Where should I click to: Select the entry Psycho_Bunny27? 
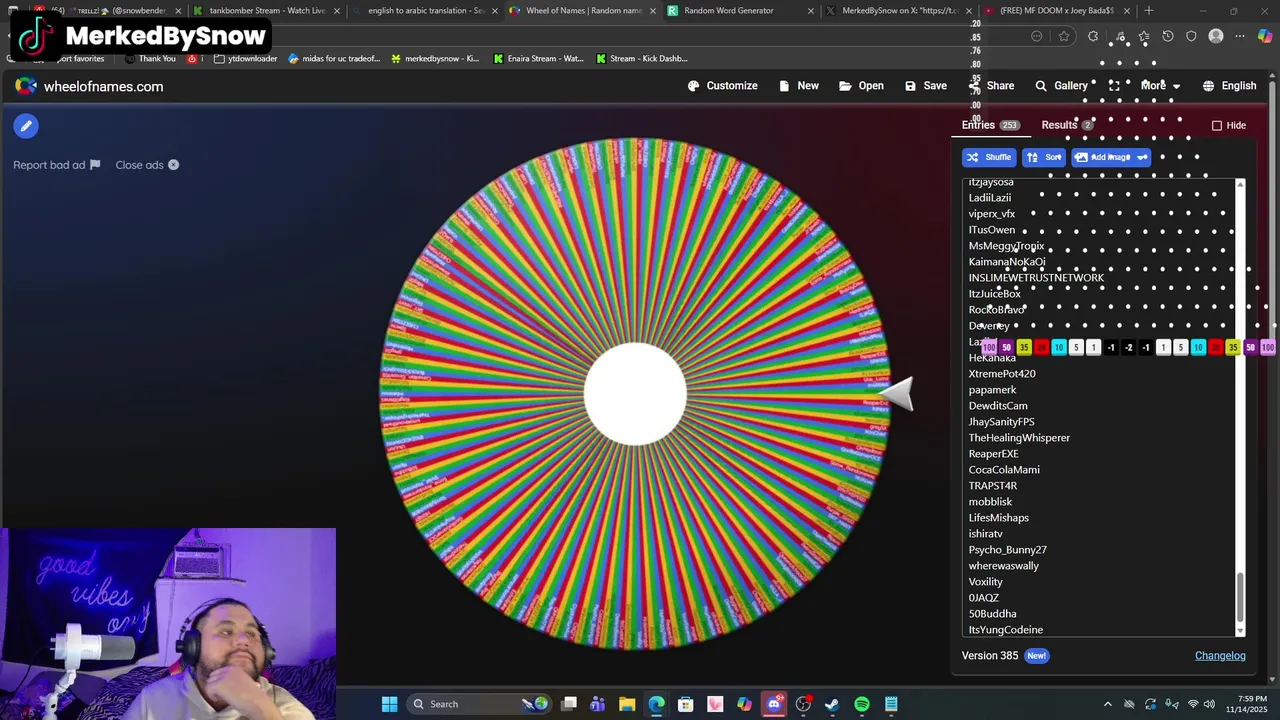click(1007, 550)
